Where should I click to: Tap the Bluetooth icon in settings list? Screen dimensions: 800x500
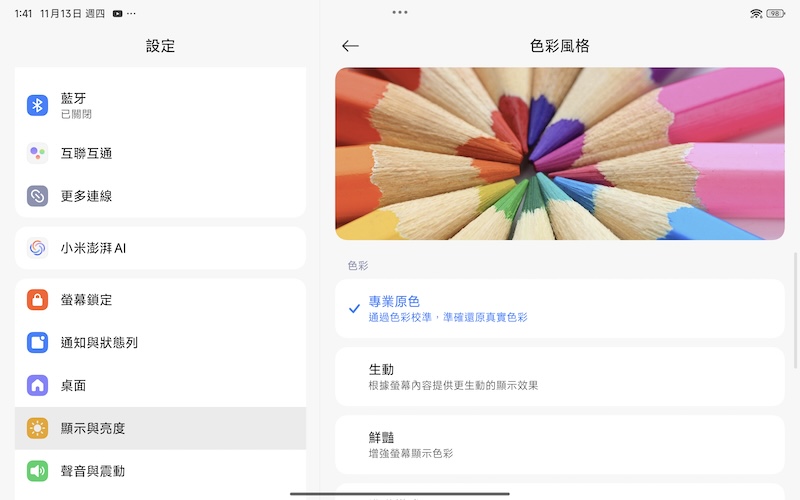pos(37,105)
